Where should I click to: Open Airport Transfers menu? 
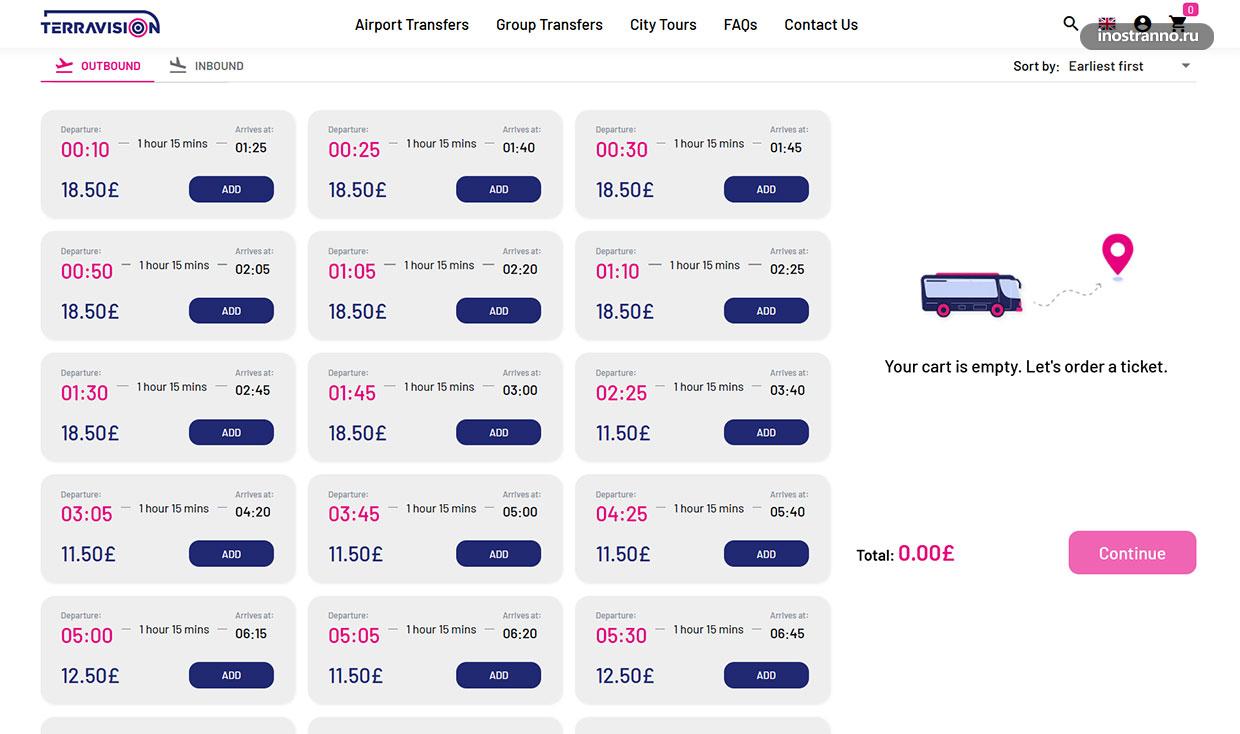[412, 25]
